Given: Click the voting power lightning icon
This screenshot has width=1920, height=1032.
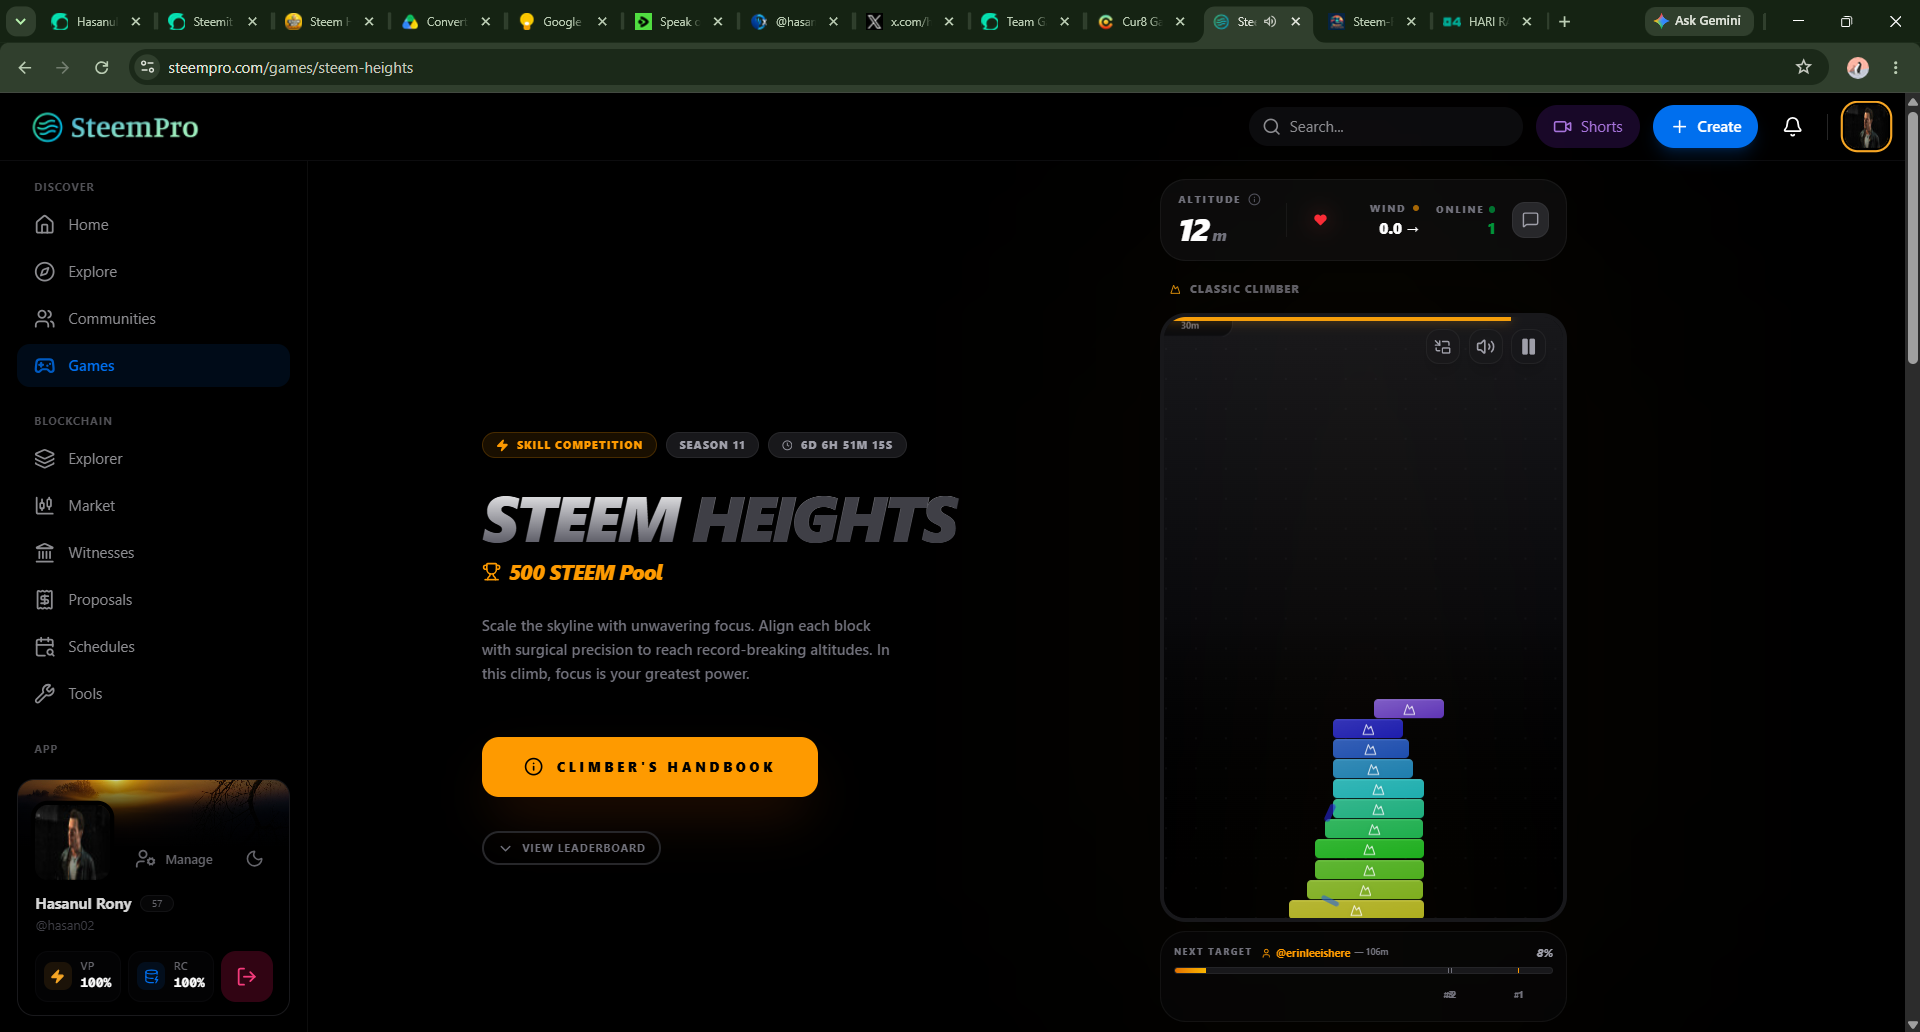Looking at the screenshot, I should (x=58, y=976).
